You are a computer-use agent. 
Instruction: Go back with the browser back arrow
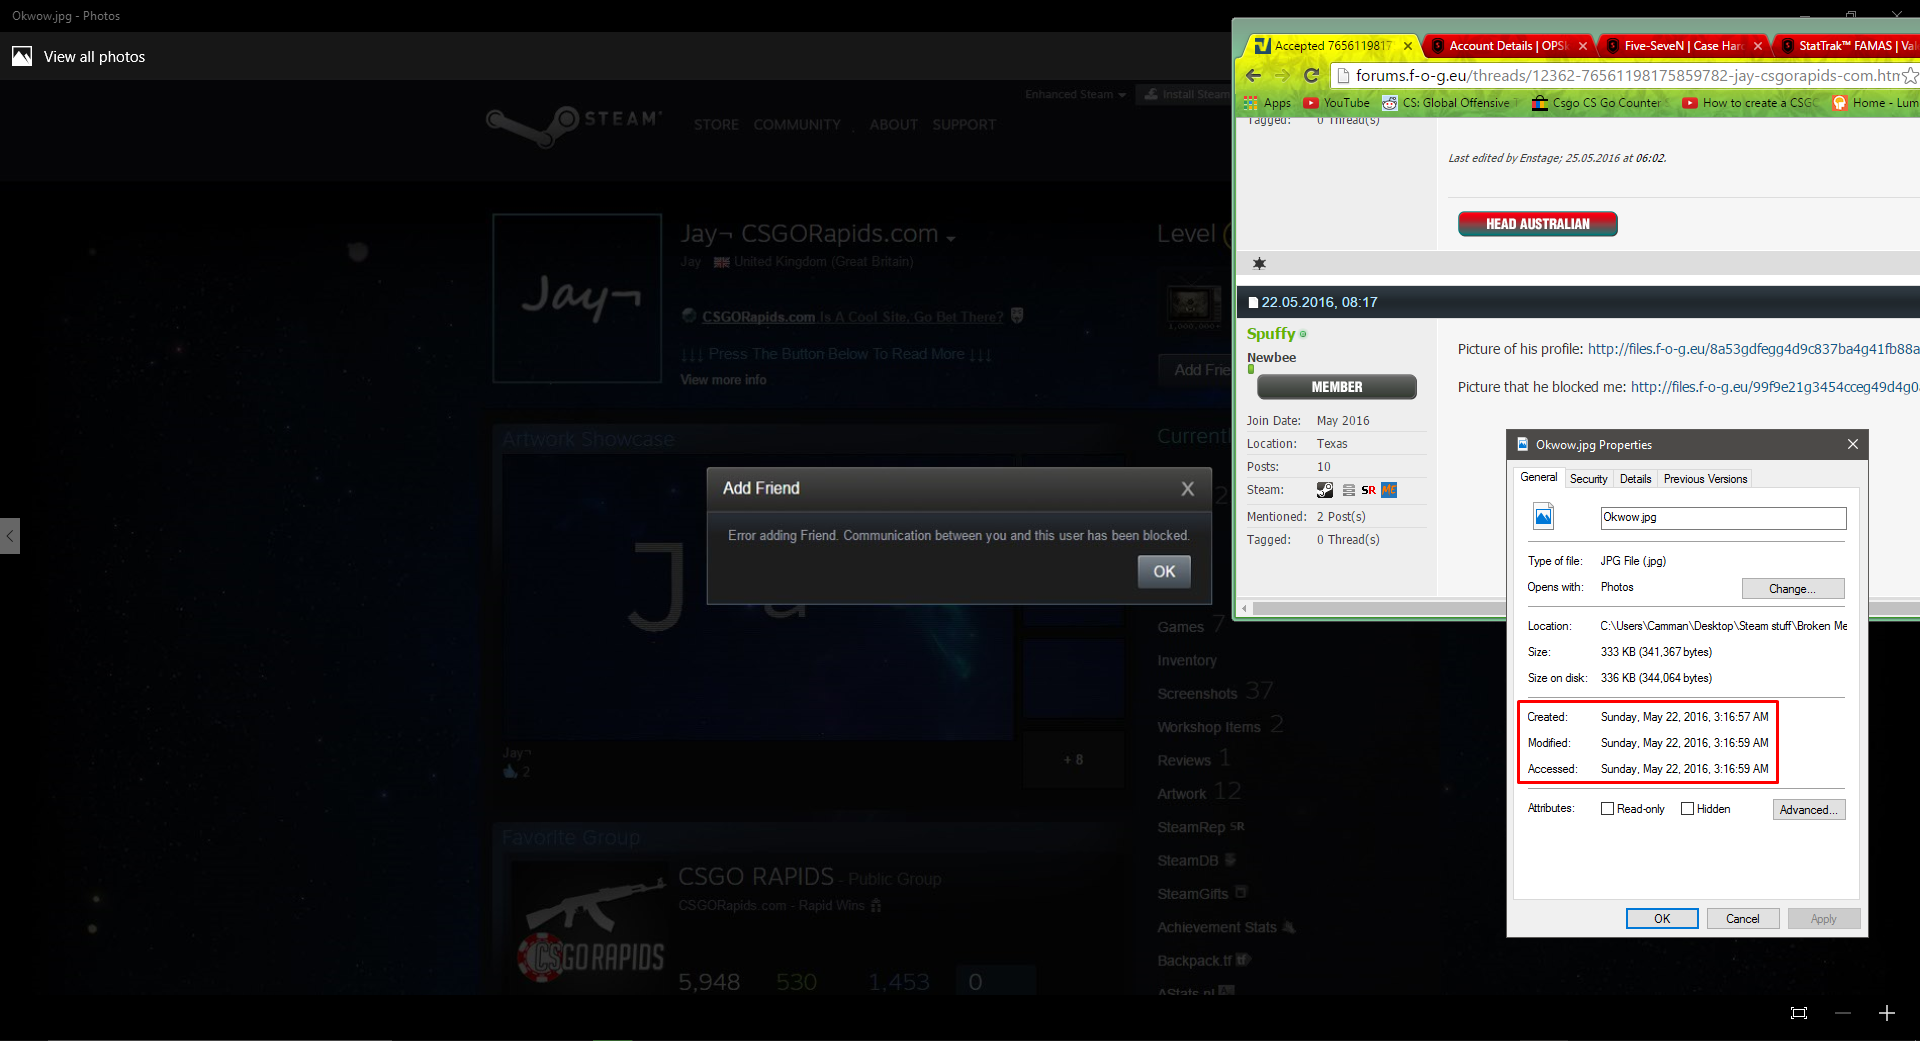pyautogui.click(x=1253, y=75)
